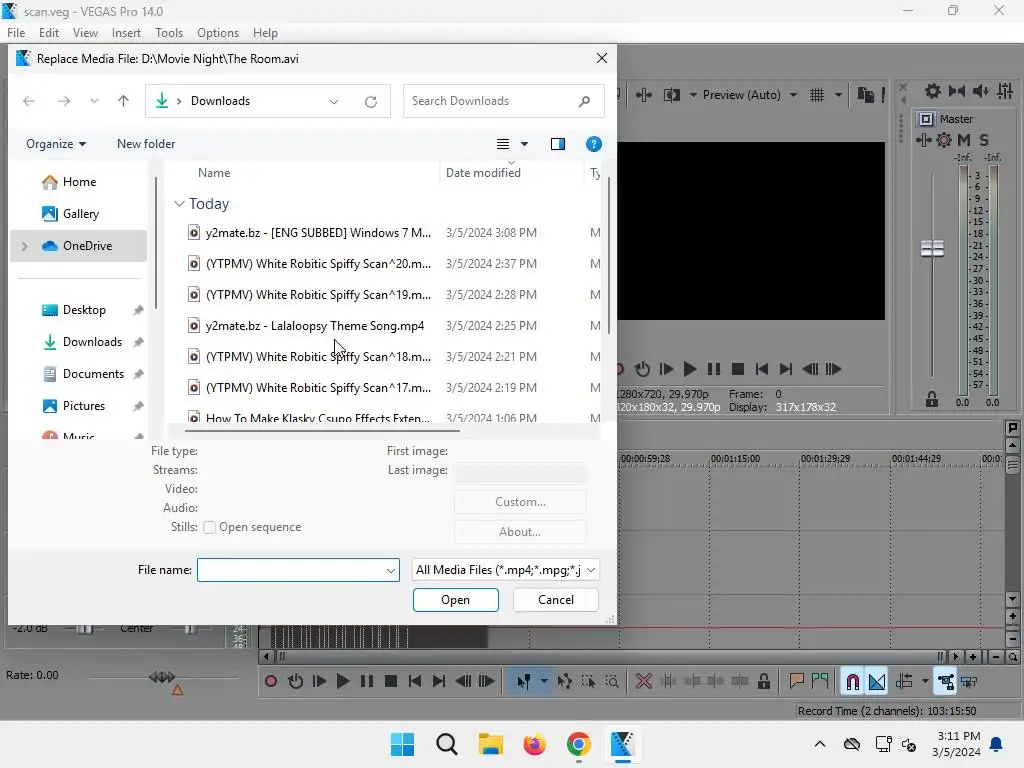
Task: Click New folder in the file dialog
Action: point(146,144)
